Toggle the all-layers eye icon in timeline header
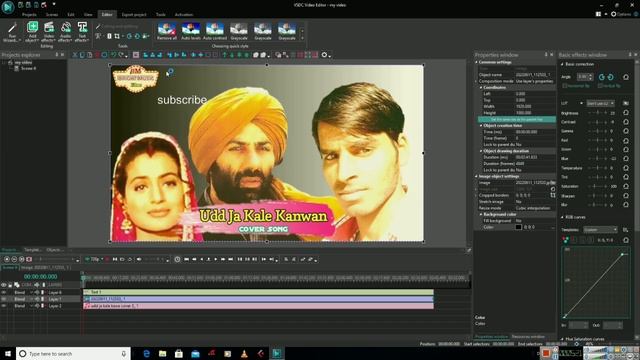Screen dimensions: 640x360 (4, 285)
